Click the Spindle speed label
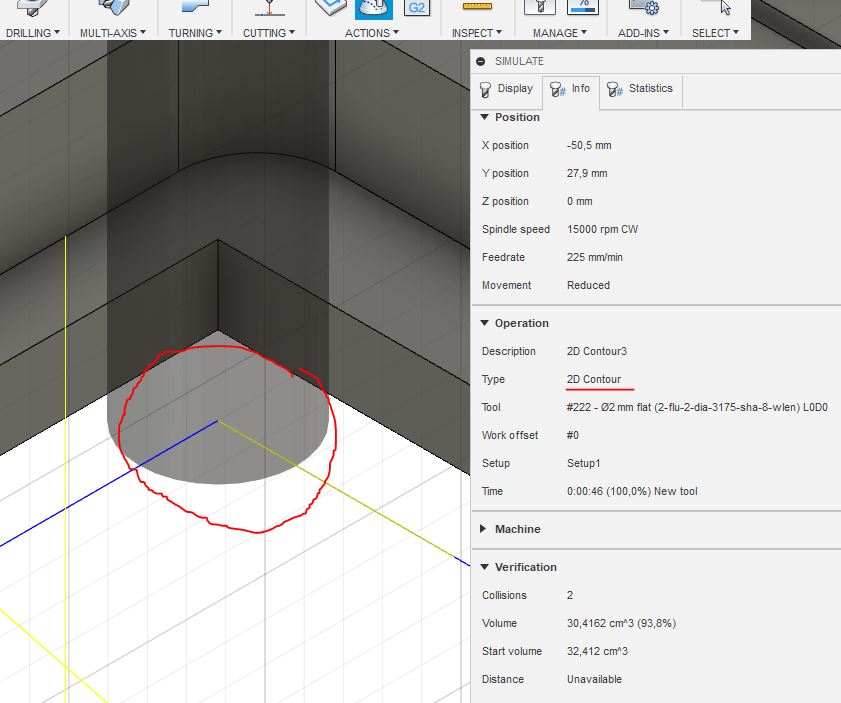The height and width of the screenshot is (703, 841). pos(515,229)
